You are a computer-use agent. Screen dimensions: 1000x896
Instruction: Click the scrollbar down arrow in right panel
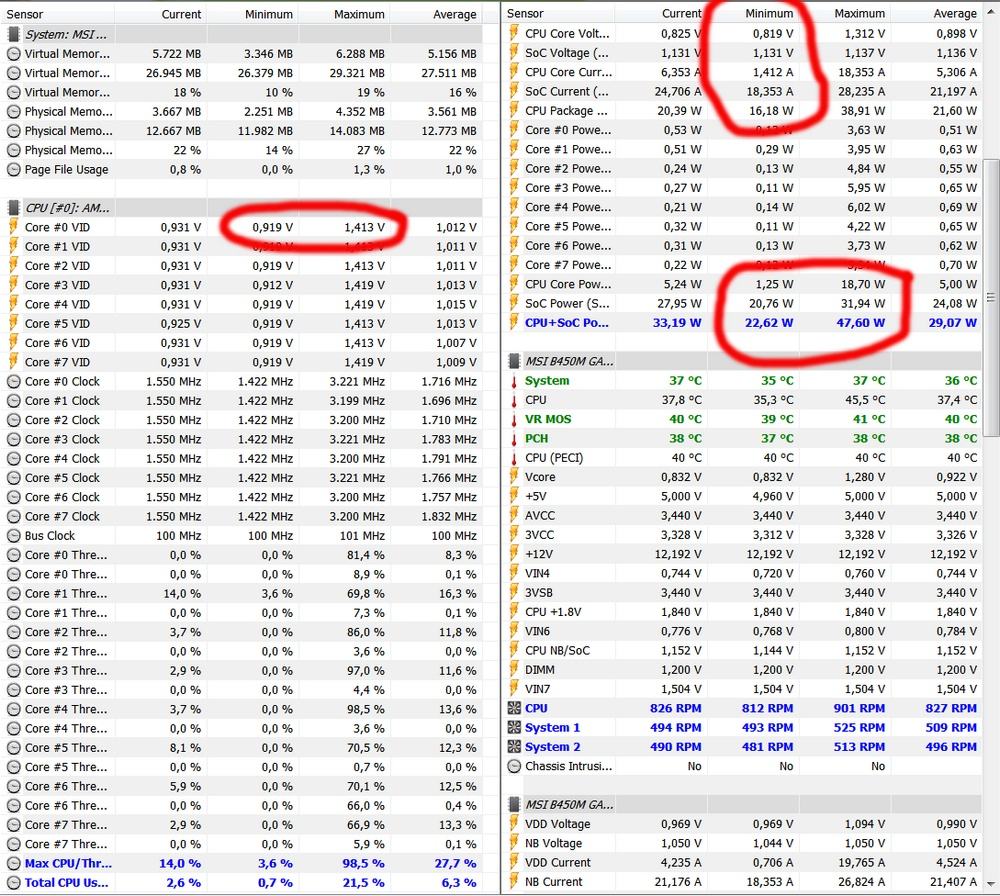pos(990,884)
